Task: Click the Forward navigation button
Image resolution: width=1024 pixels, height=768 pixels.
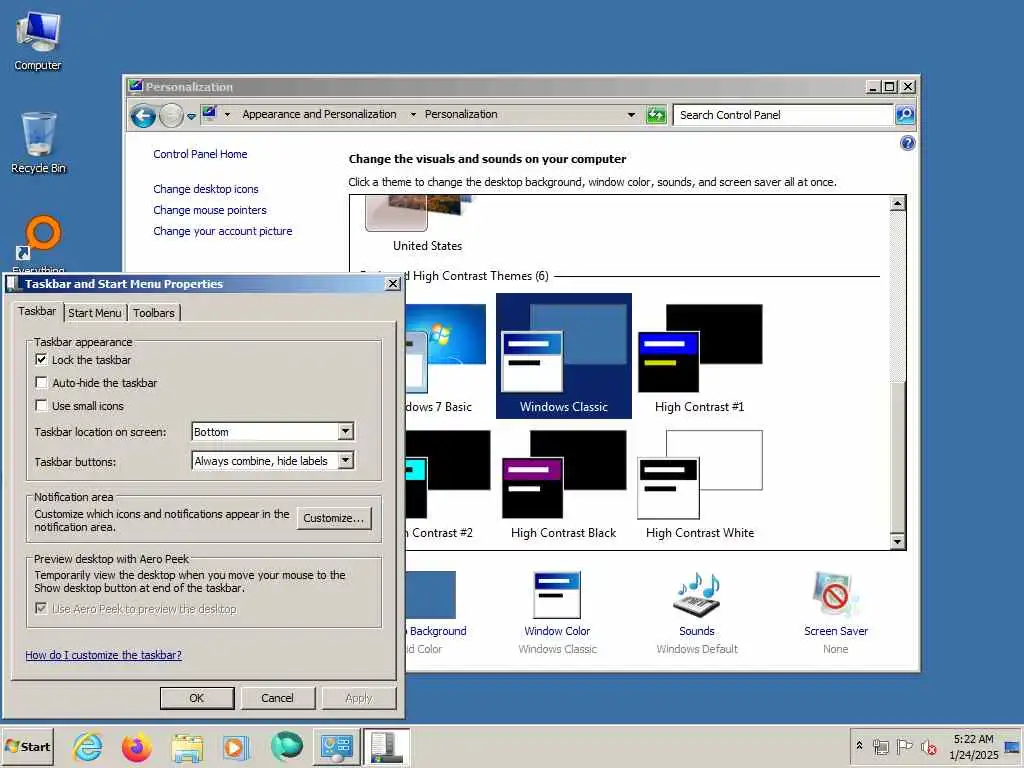Action: point(171,116)
